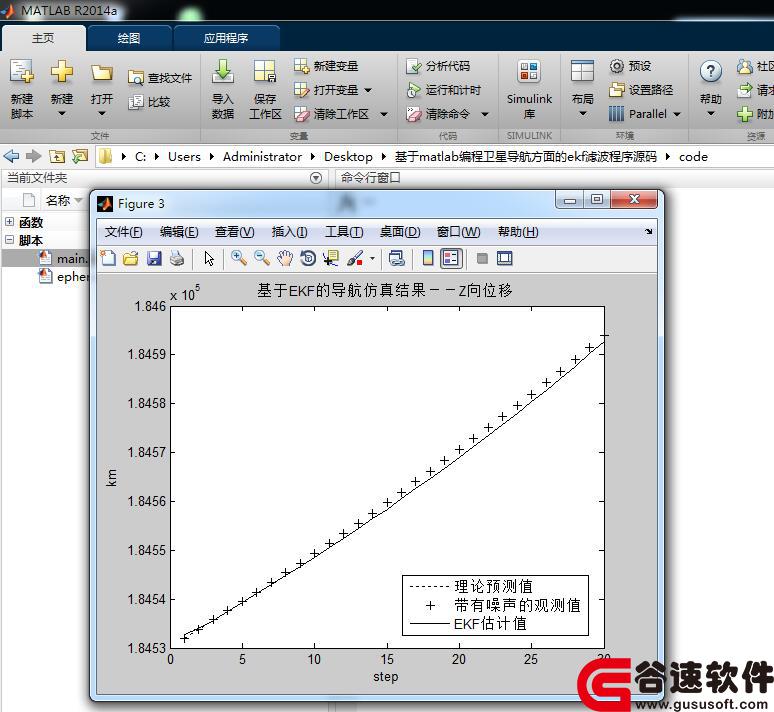Switch to the 主页 ribbon tab
774x712 pixels.
tap(43, 38)
